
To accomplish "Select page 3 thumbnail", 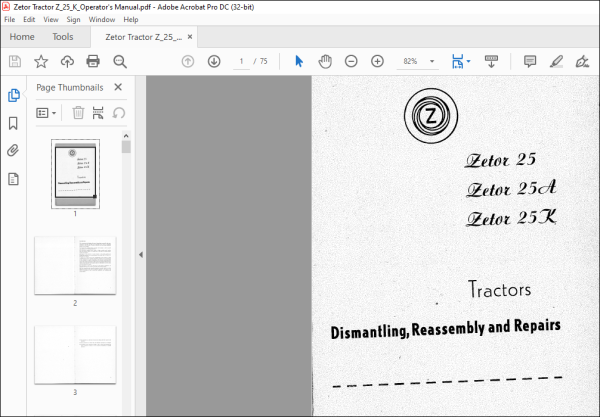I will pyautogui.click(x=75, y=355).
